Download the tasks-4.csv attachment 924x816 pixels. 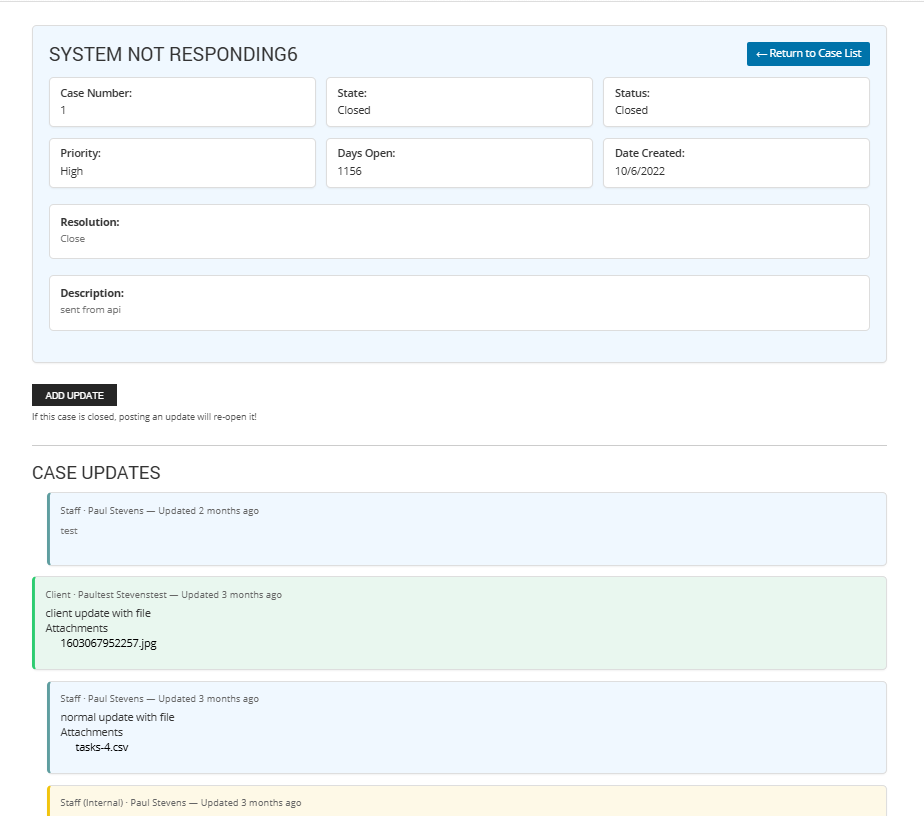(x=101, y=747)
